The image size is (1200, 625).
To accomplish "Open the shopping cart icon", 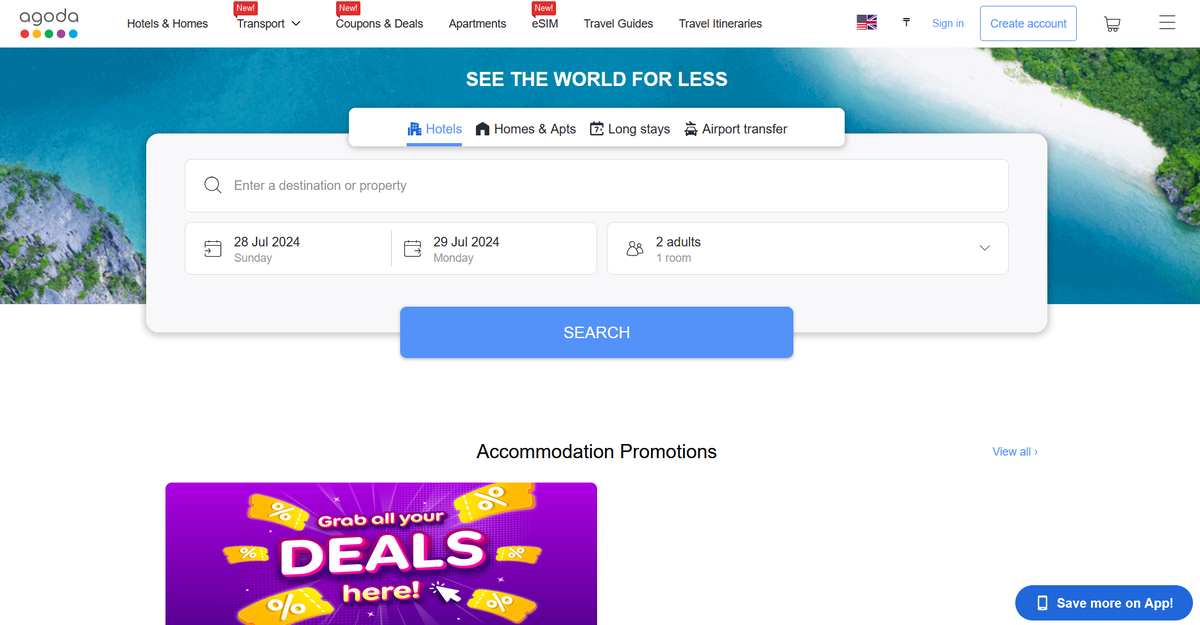I will point(1111,24).
